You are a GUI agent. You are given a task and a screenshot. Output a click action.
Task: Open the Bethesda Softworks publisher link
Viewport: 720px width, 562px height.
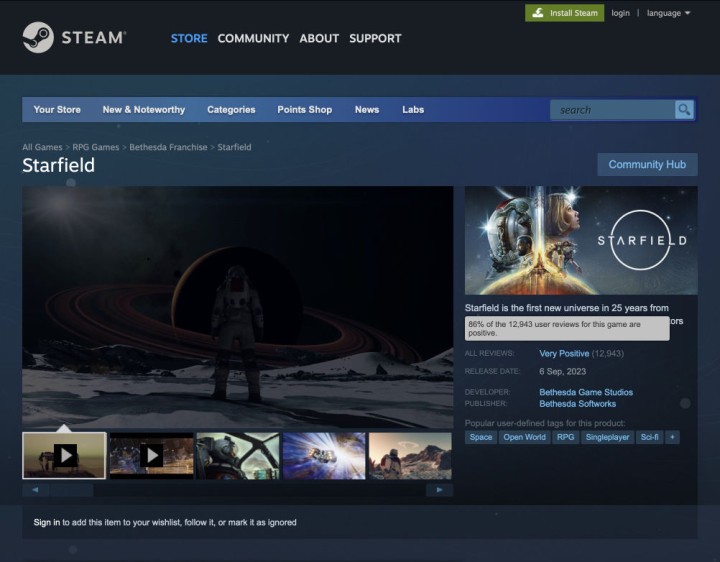(x=578, y=404)
